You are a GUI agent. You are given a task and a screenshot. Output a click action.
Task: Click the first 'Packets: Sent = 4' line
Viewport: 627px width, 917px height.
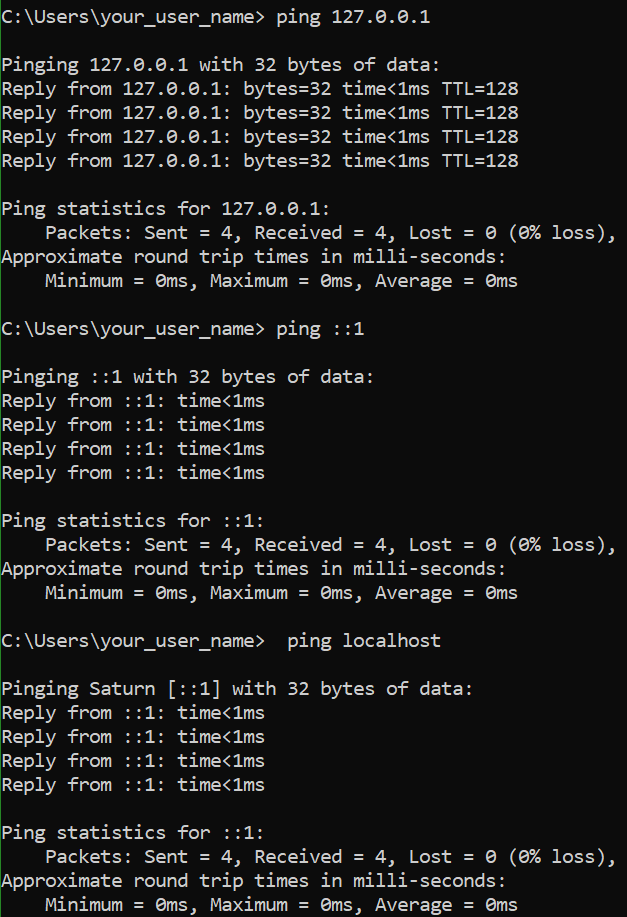coord(331,233)
